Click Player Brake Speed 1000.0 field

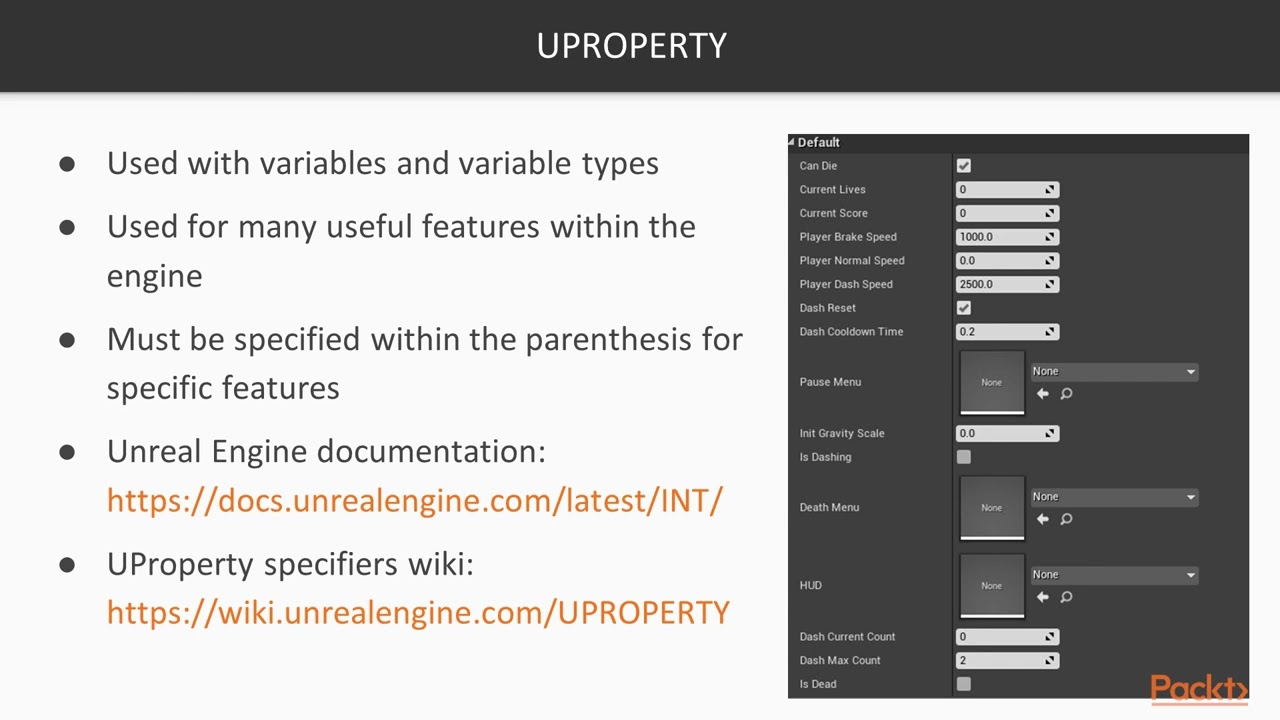pyautogui.click(x=1007, y=237)
